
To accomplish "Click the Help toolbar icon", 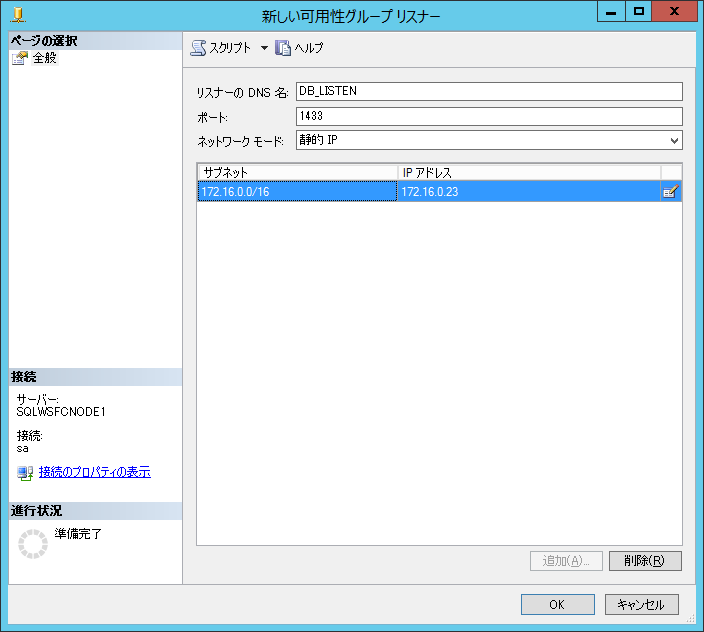I will (x=283, y=48).
